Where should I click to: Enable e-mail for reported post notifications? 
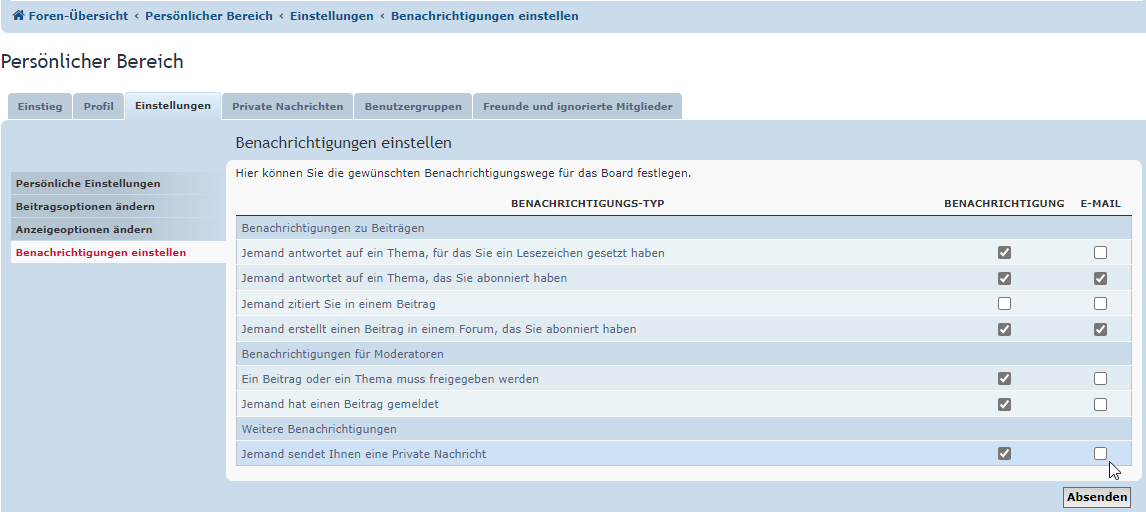(x=1100, y=405)
